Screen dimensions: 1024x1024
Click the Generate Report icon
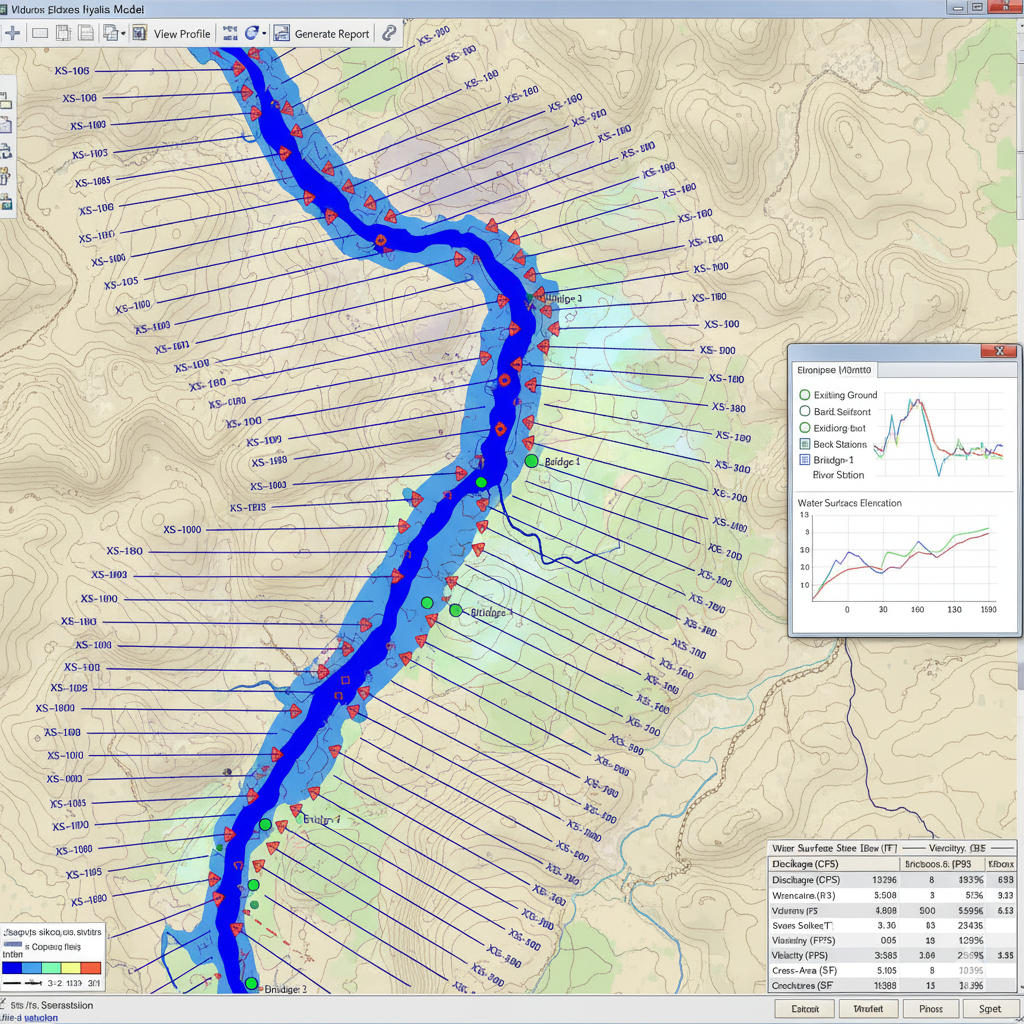coord(281,33)
